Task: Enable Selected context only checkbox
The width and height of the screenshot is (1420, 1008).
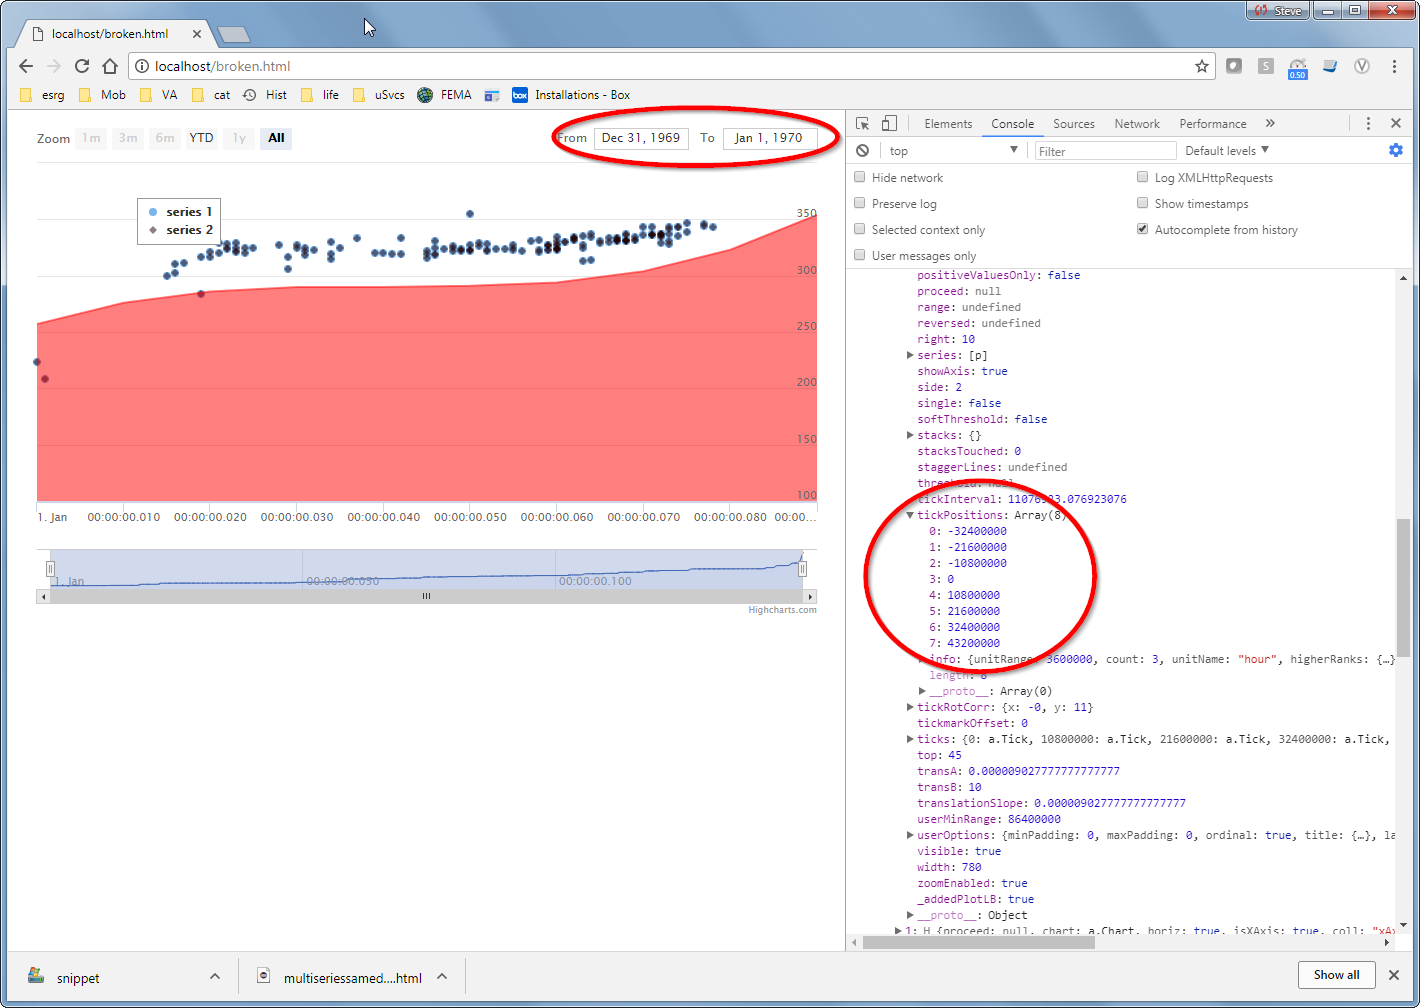Action: tap(860, 229)
